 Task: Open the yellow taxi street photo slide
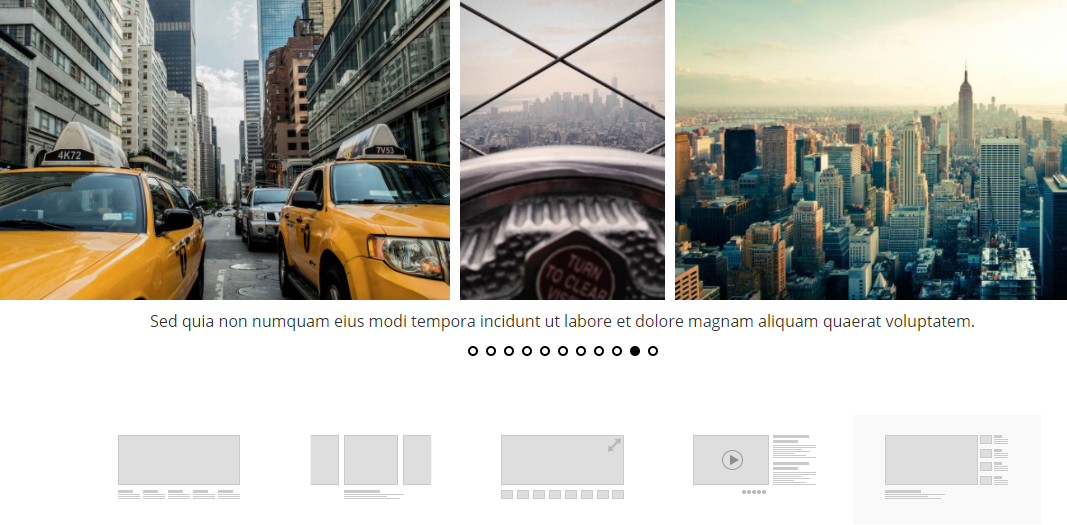(225, 150)
